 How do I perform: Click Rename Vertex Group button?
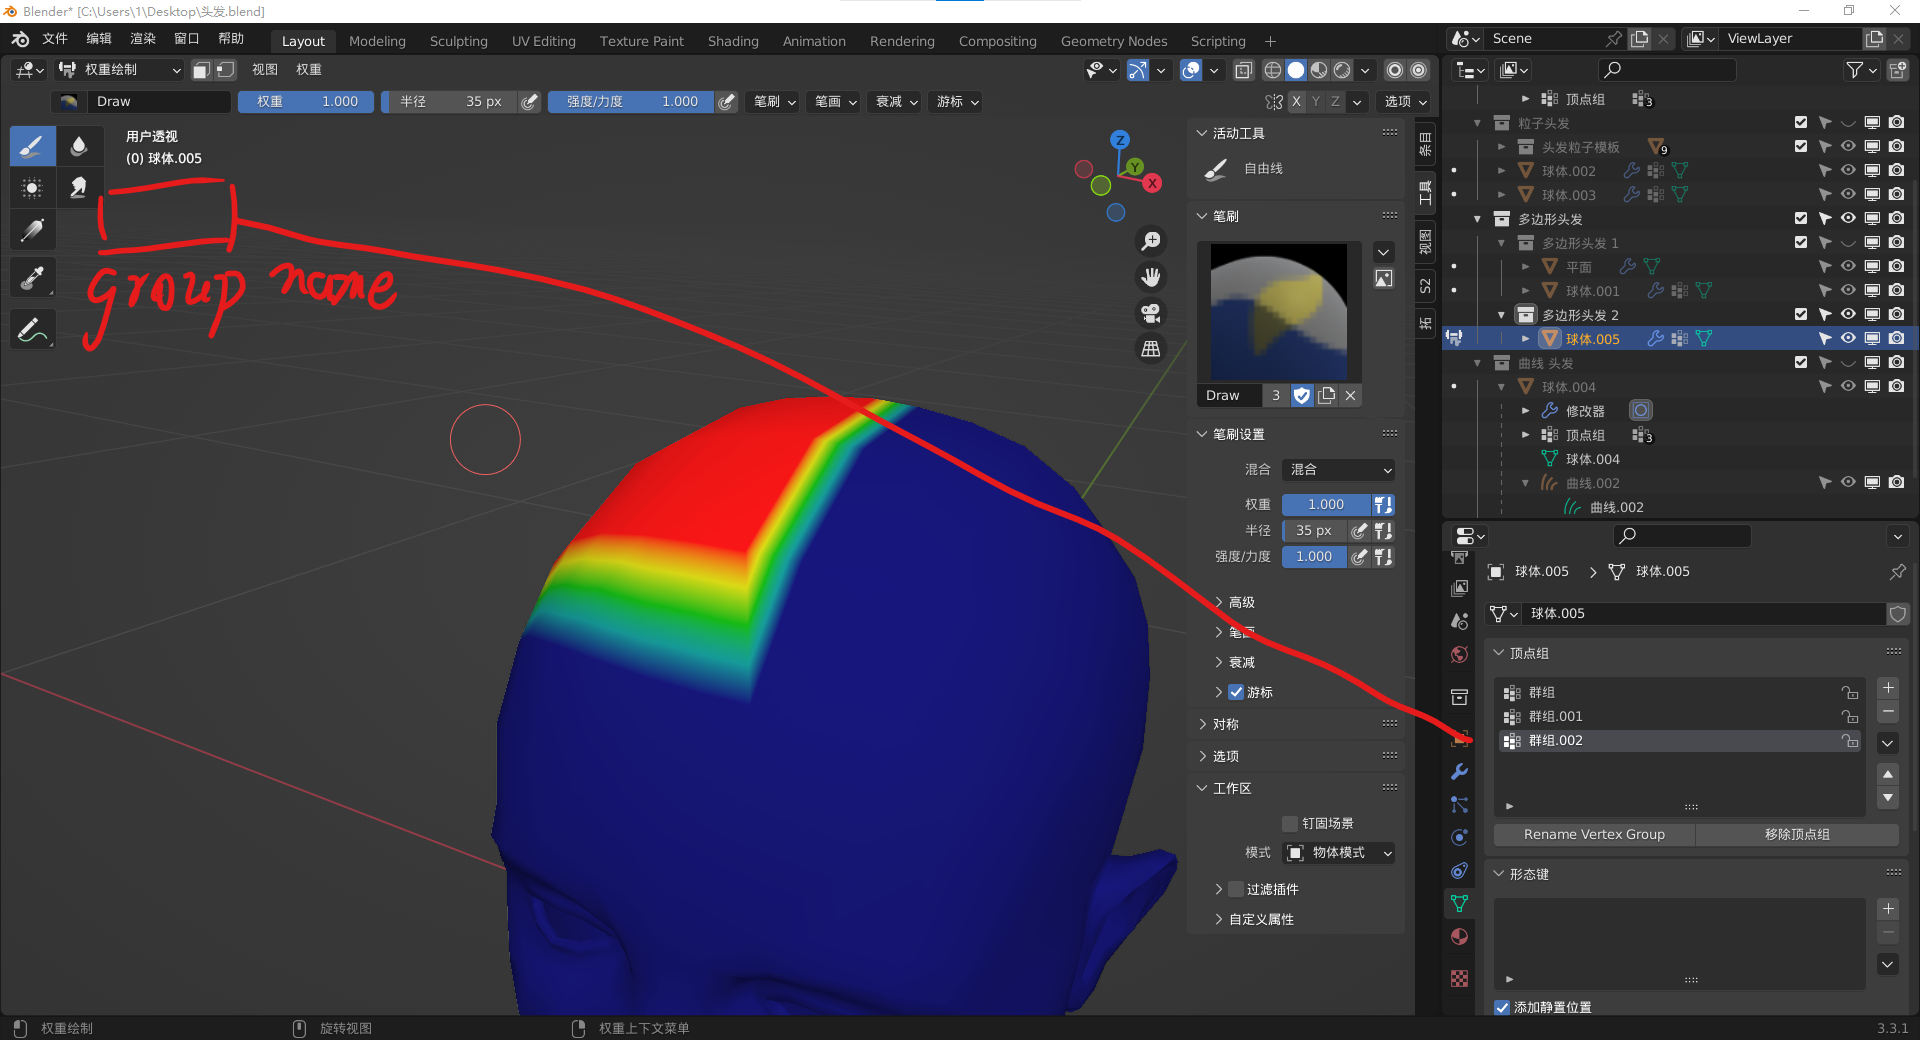coord(1594,834)
